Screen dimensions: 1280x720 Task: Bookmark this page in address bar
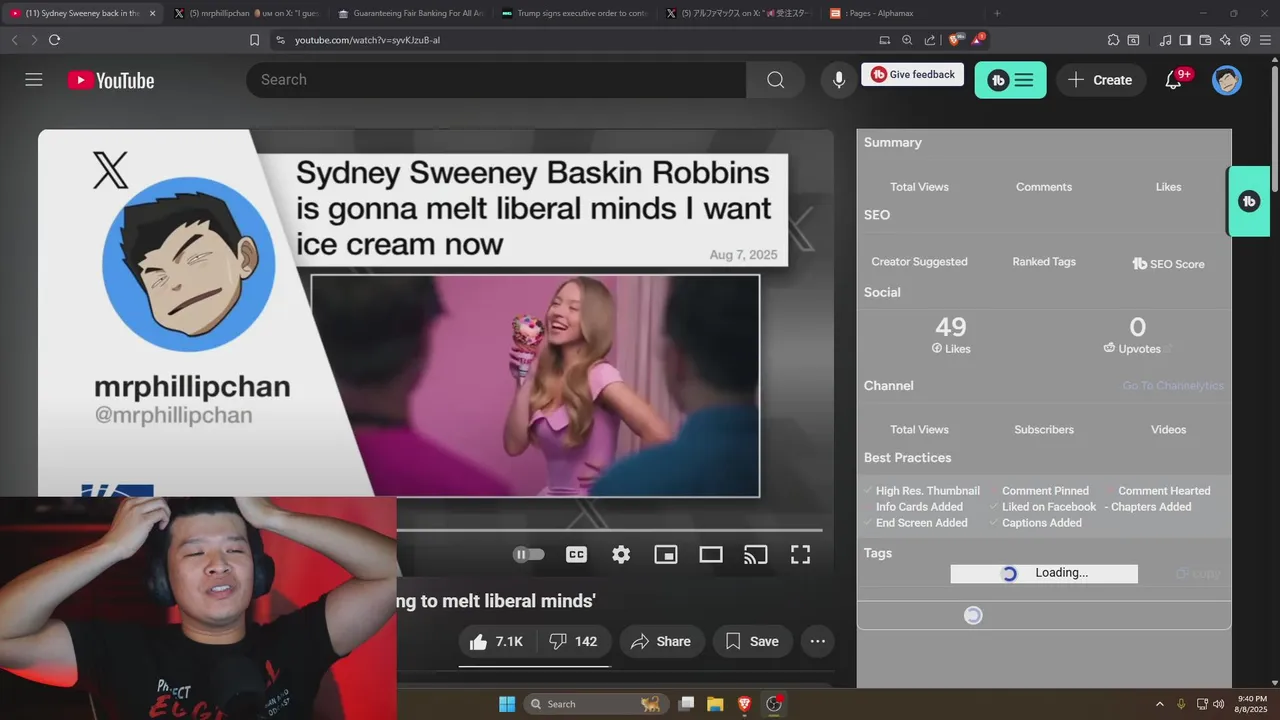pos(254,40)
